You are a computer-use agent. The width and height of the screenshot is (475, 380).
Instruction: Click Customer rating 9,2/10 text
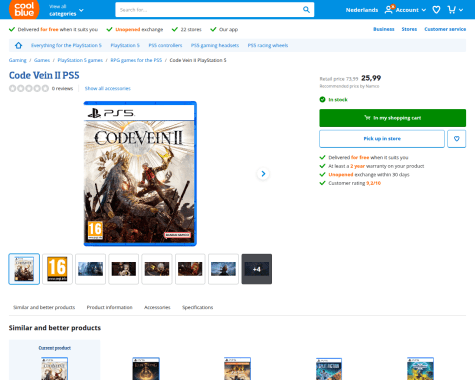click(354, 183)
